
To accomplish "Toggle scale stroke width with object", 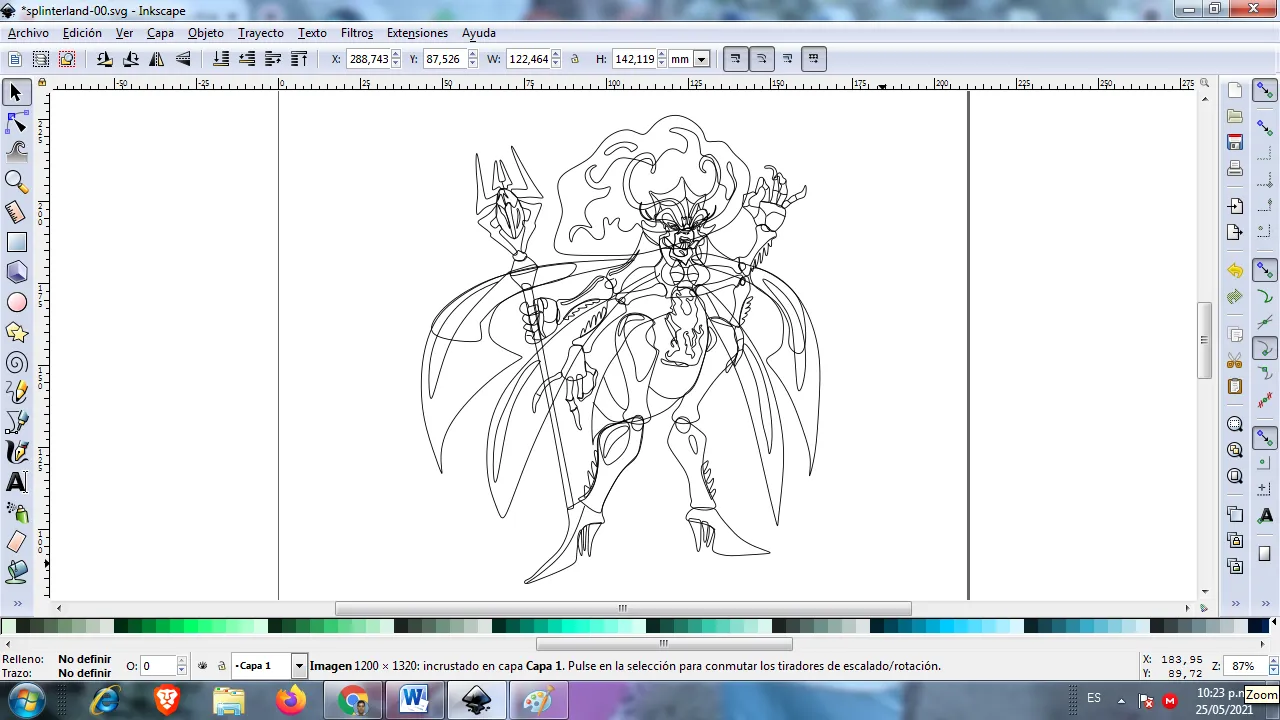I will 735,59.
